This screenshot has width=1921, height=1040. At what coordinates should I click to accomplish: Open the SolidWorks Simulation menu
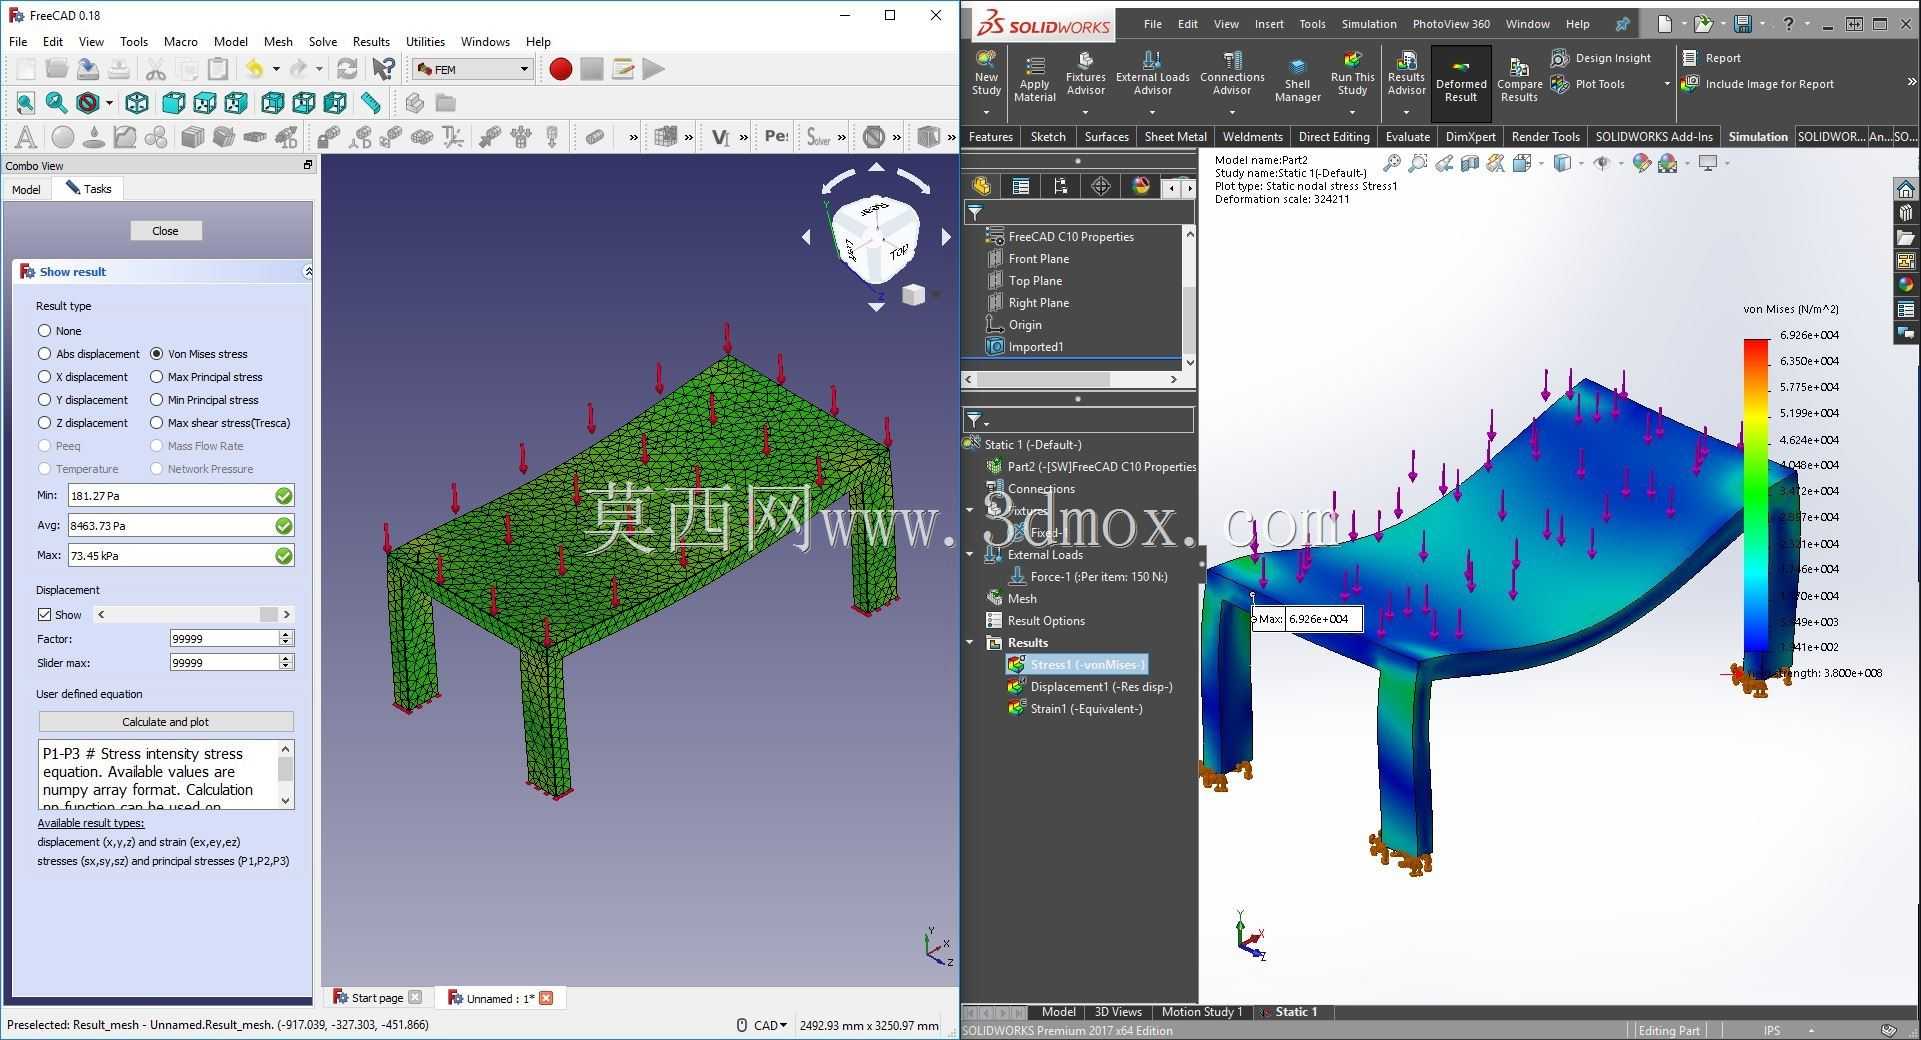click(x=1369, y=24)
